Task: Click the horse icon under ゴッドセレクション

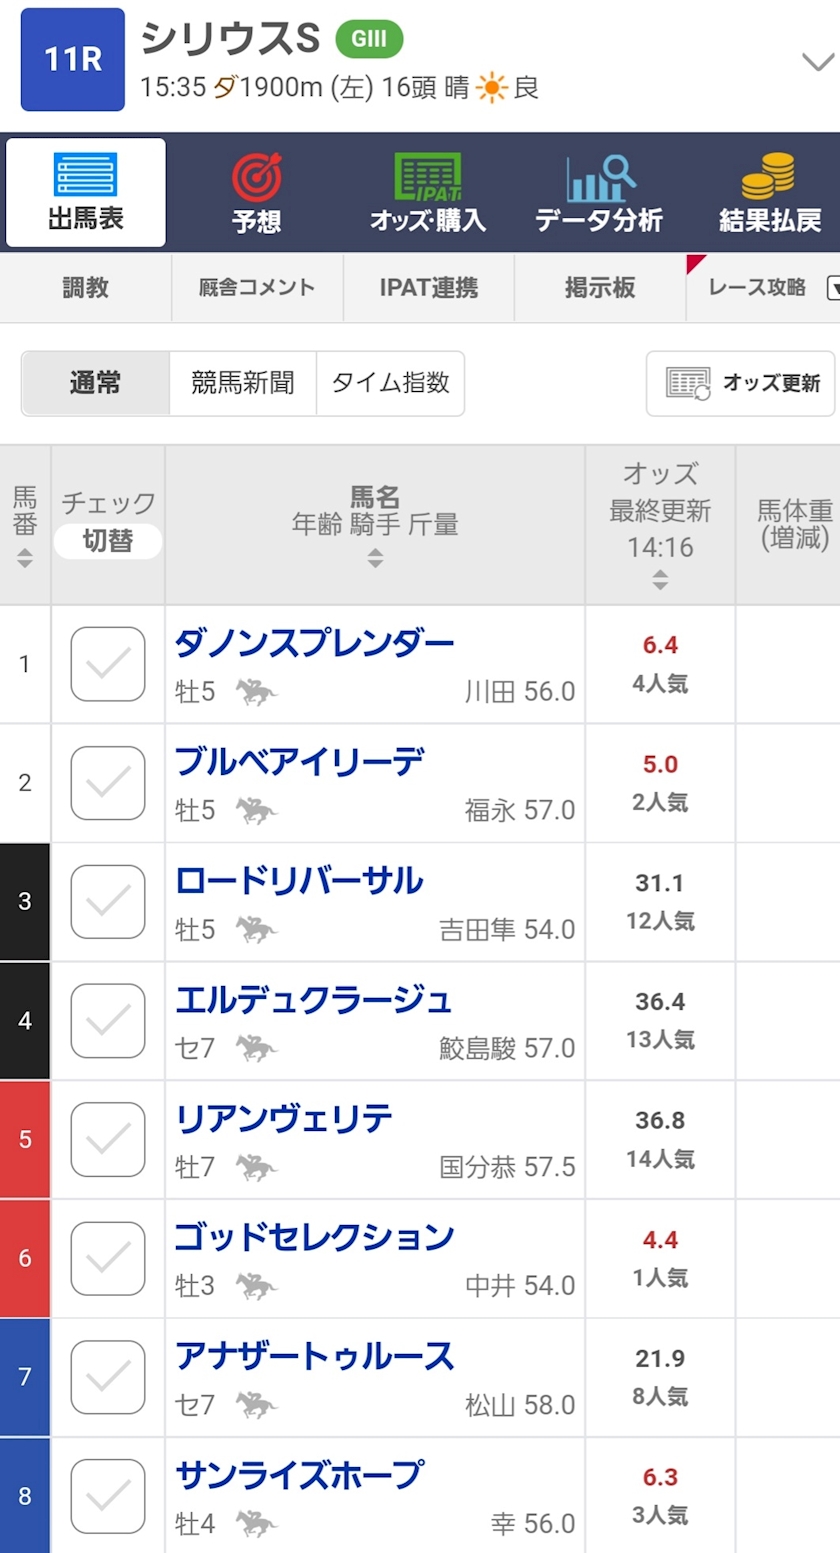Action: tap(256, 1286)
